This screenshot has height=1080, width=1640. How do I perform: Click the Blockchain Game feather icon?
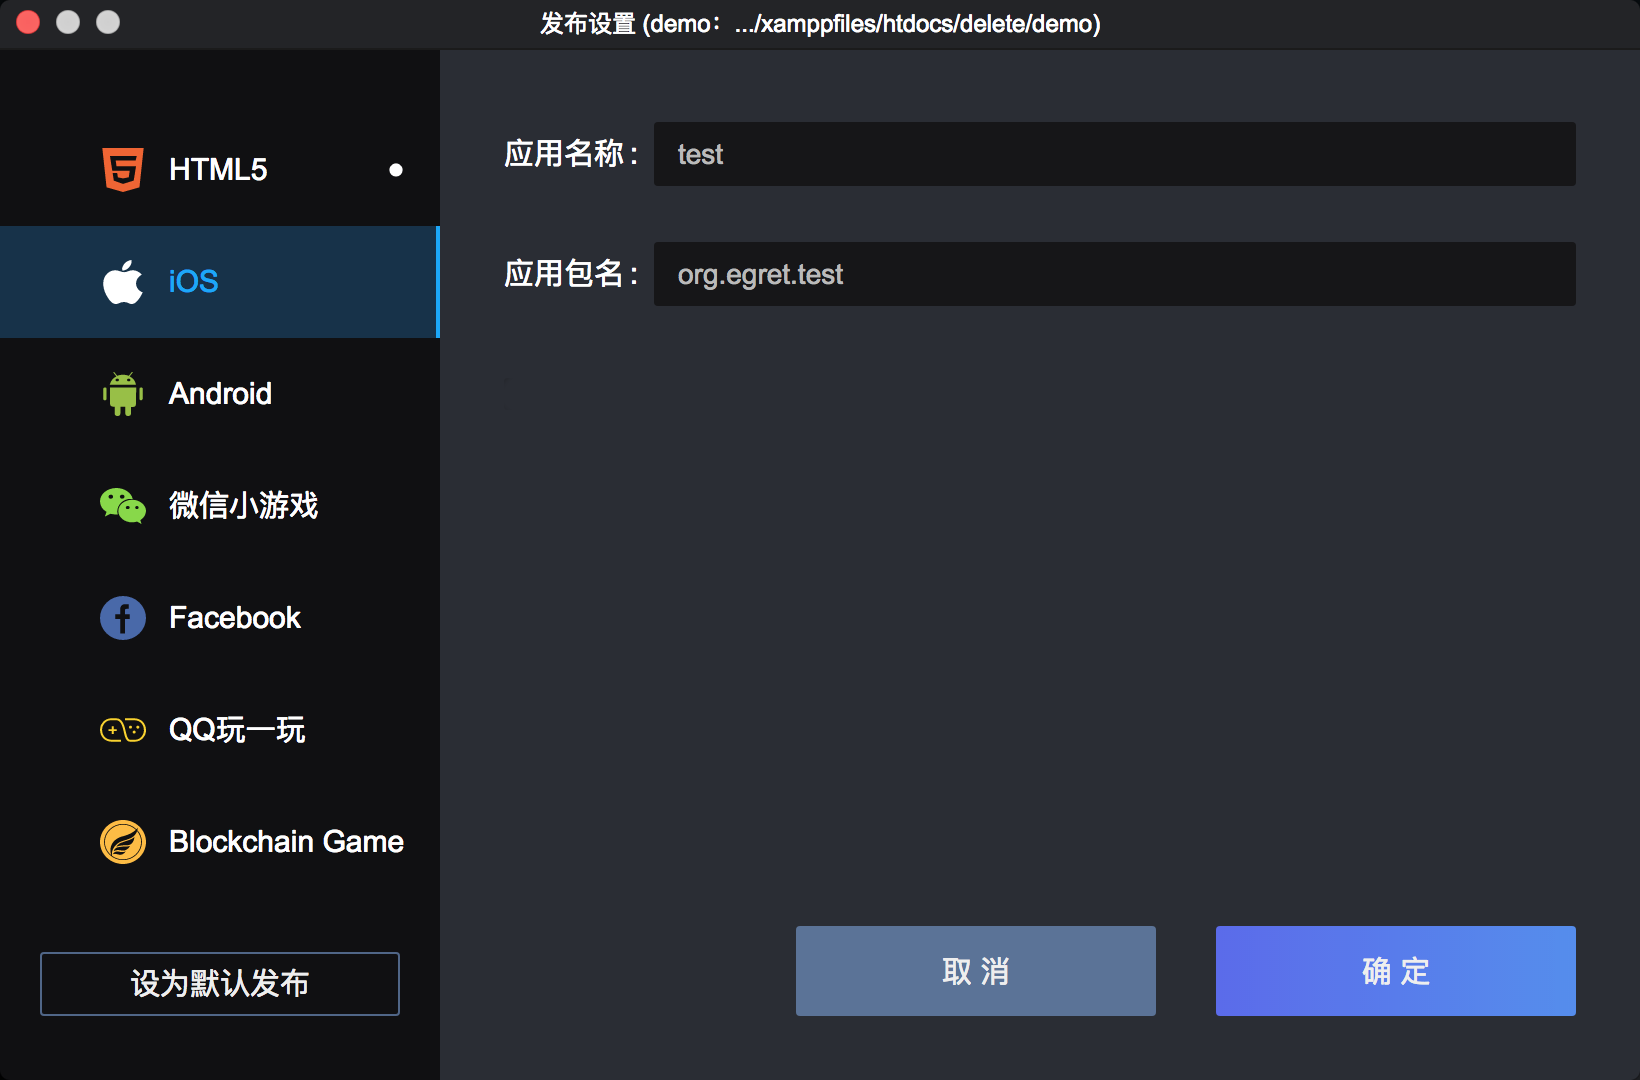tap(123, 842)
